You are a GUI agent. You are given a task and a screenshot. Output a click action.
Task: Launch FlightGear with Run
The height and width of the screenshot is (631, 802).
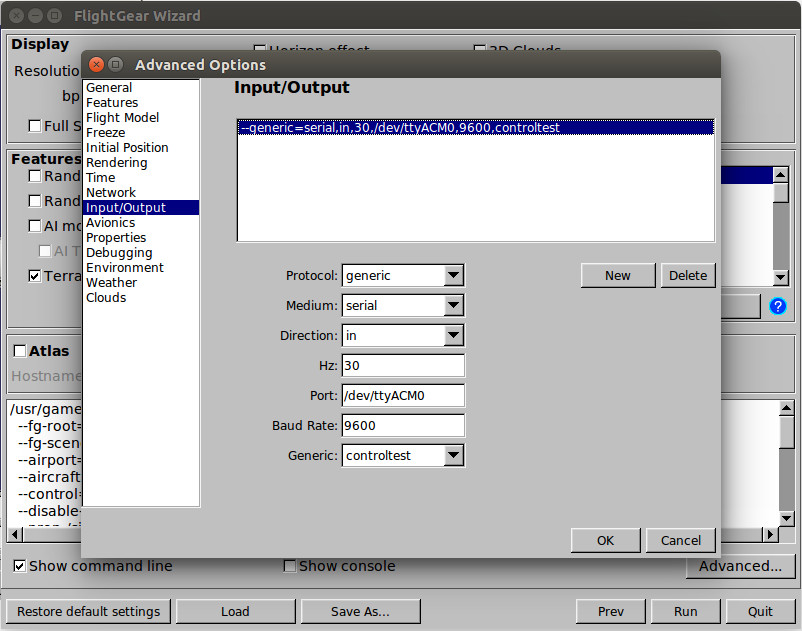(685, 612)
